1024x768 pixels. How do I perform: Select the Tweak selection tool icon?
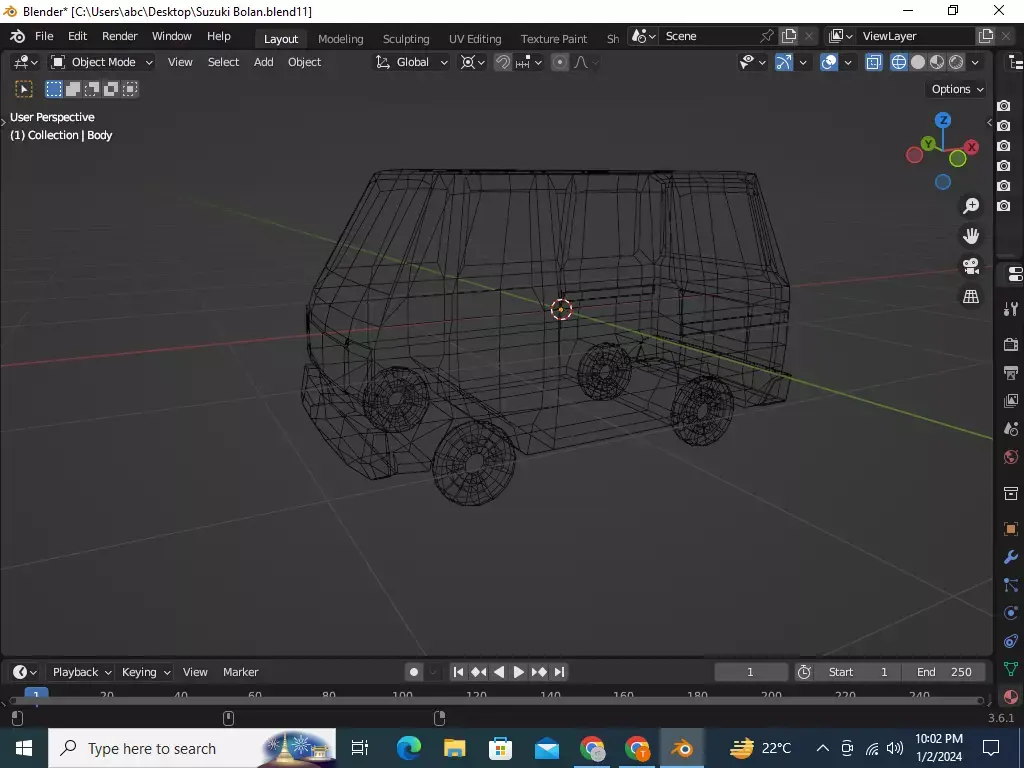click(24, 89)
